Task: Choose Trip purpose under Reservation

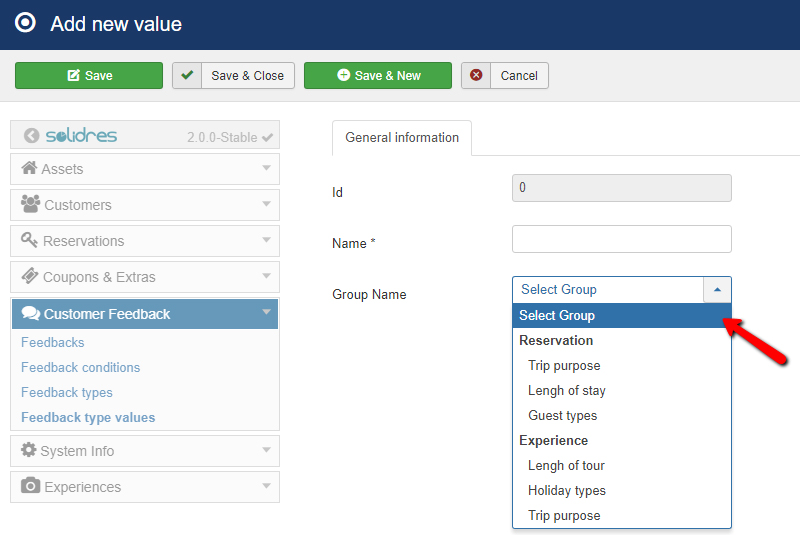Action: tap(564, 366)
